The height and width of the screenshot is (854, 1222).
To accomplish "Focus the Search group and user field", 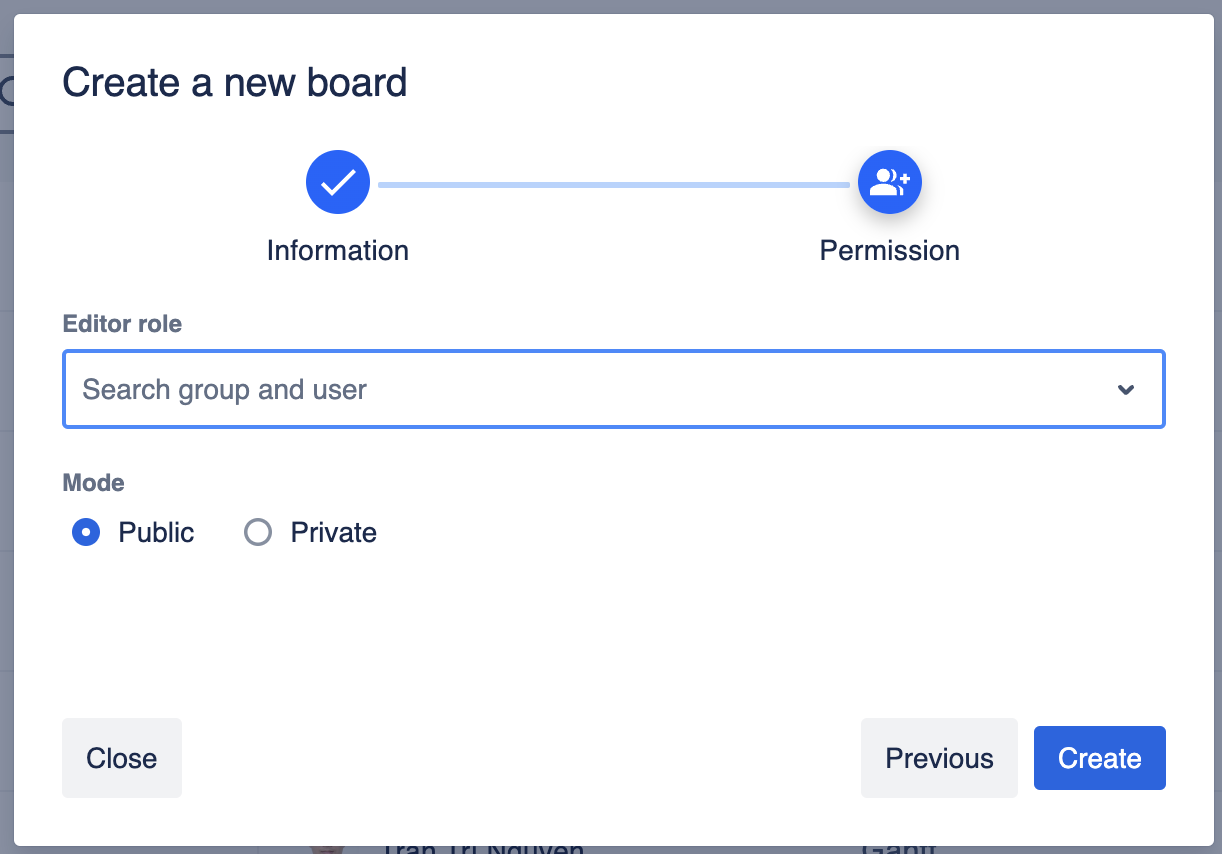I will [580, 389].
